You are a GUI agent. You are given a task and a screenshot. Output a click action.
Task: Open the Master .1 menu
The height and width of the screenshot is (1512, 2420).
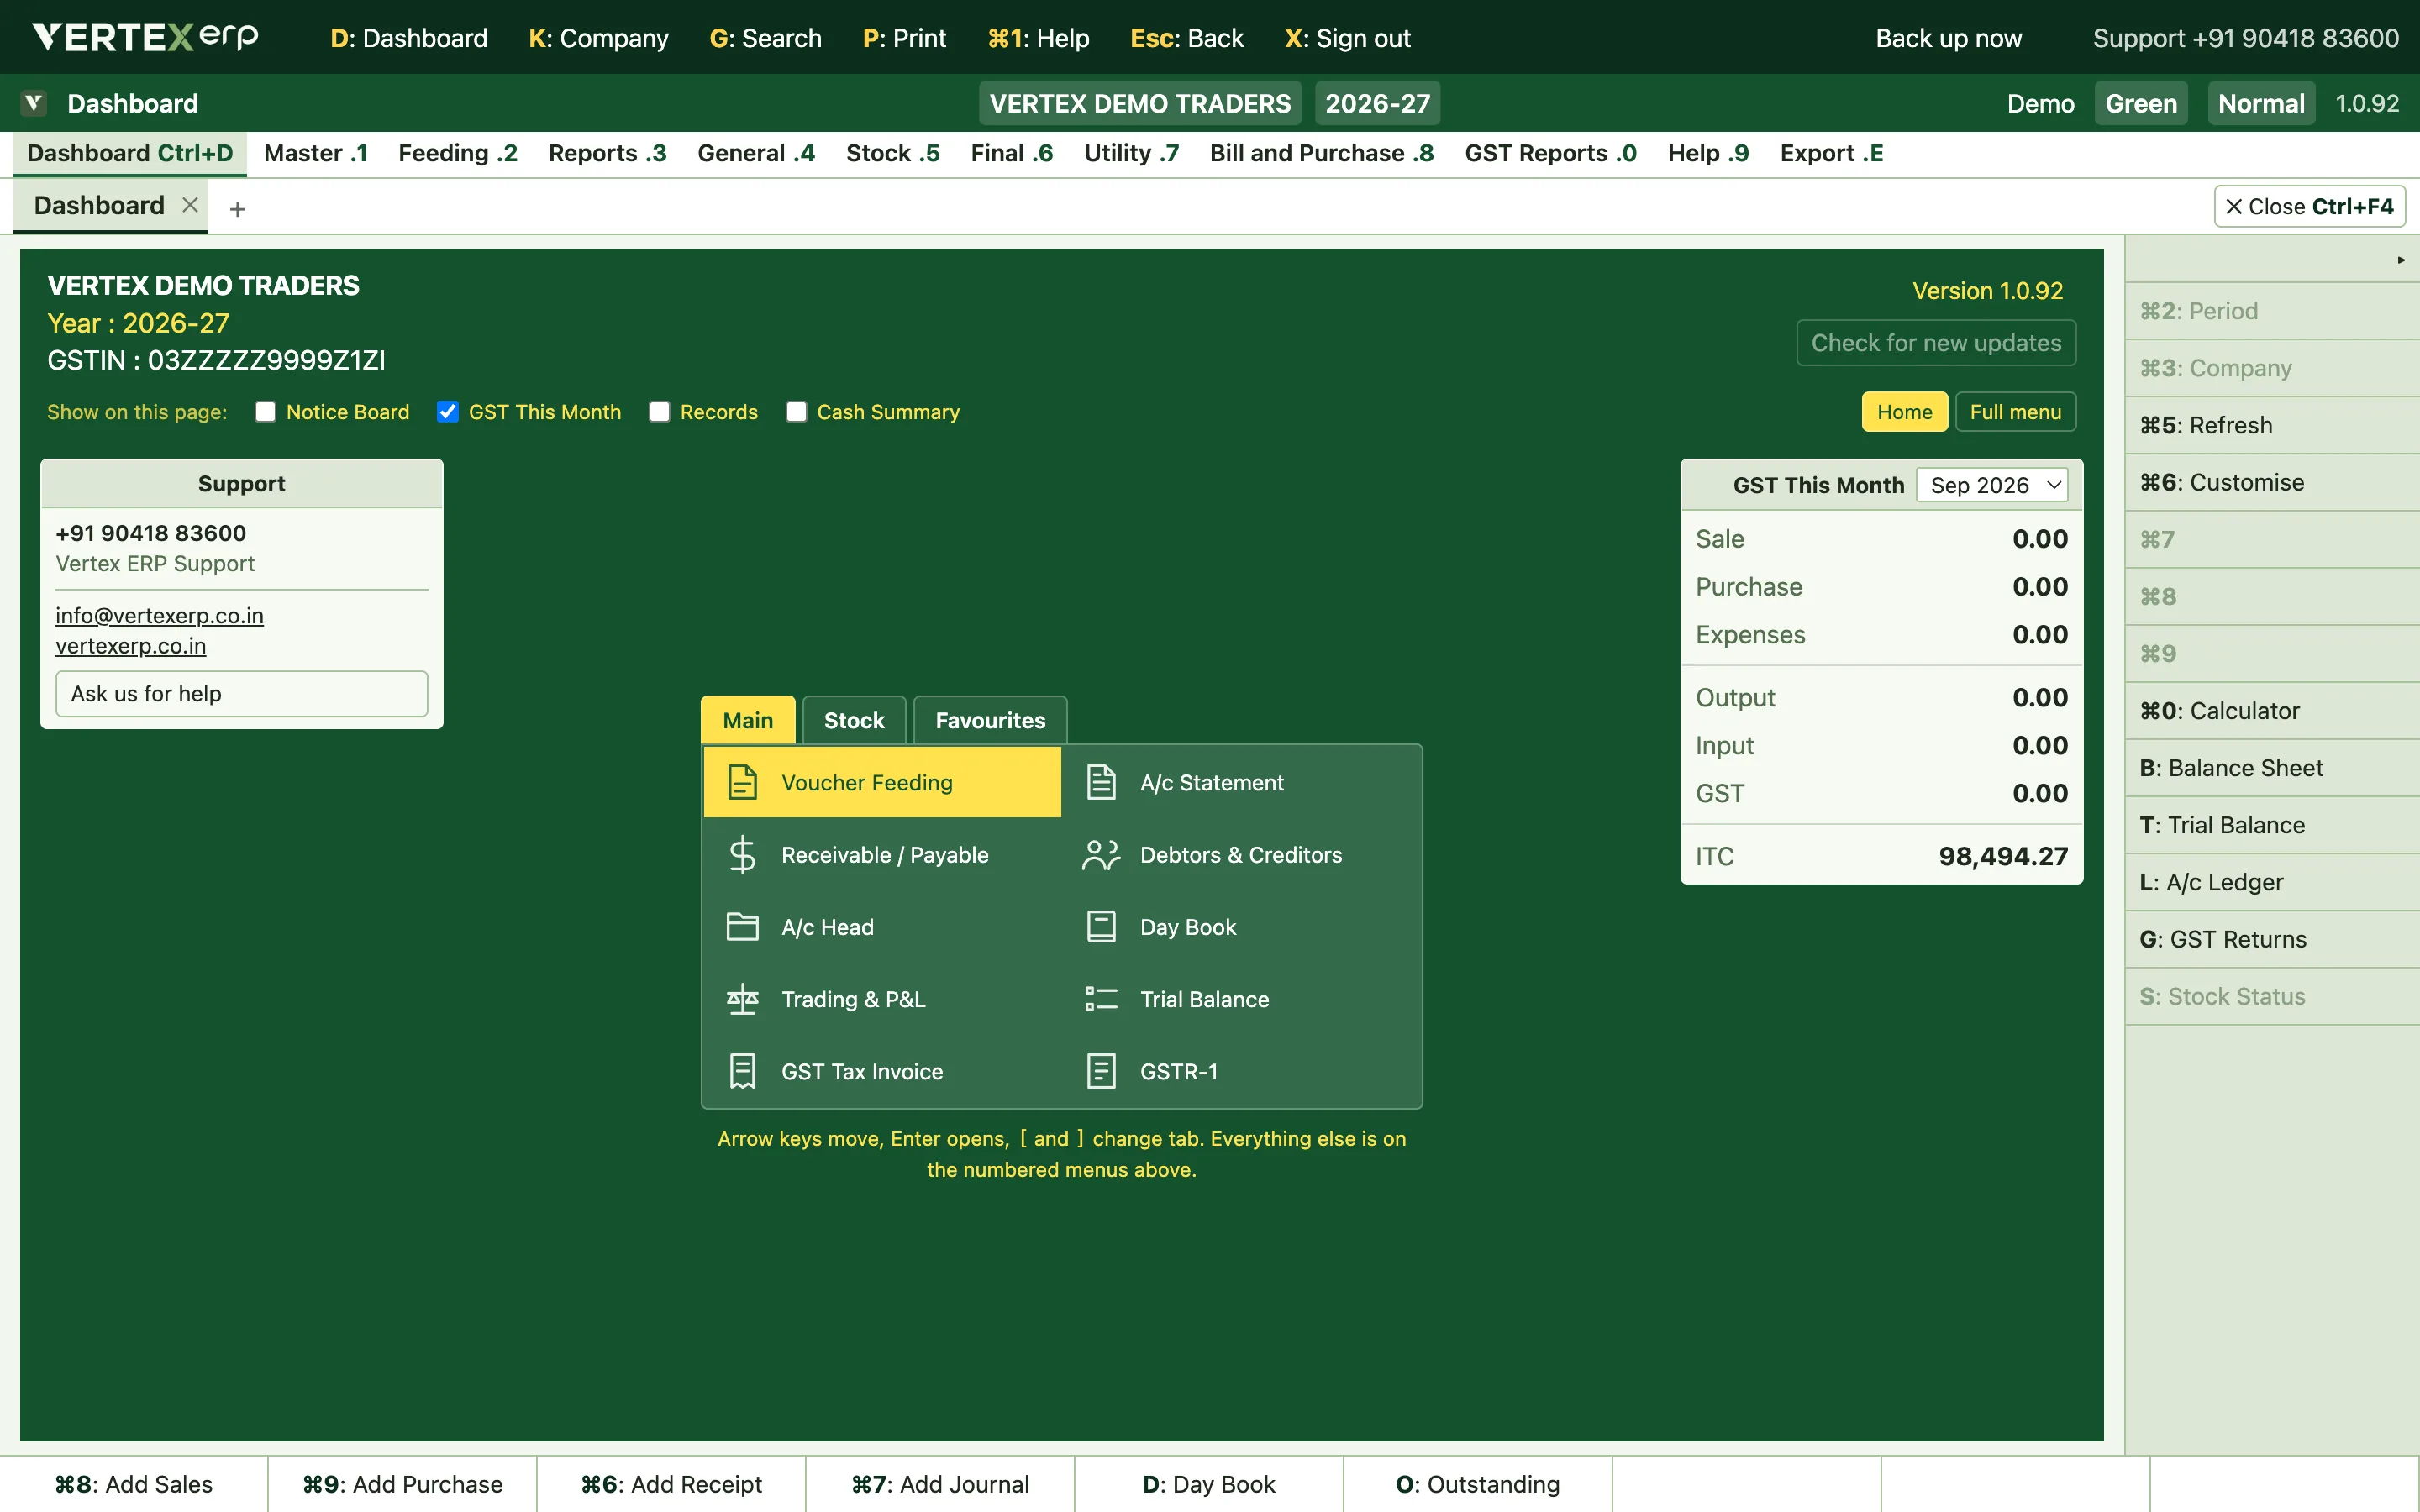tap(316, 153)
